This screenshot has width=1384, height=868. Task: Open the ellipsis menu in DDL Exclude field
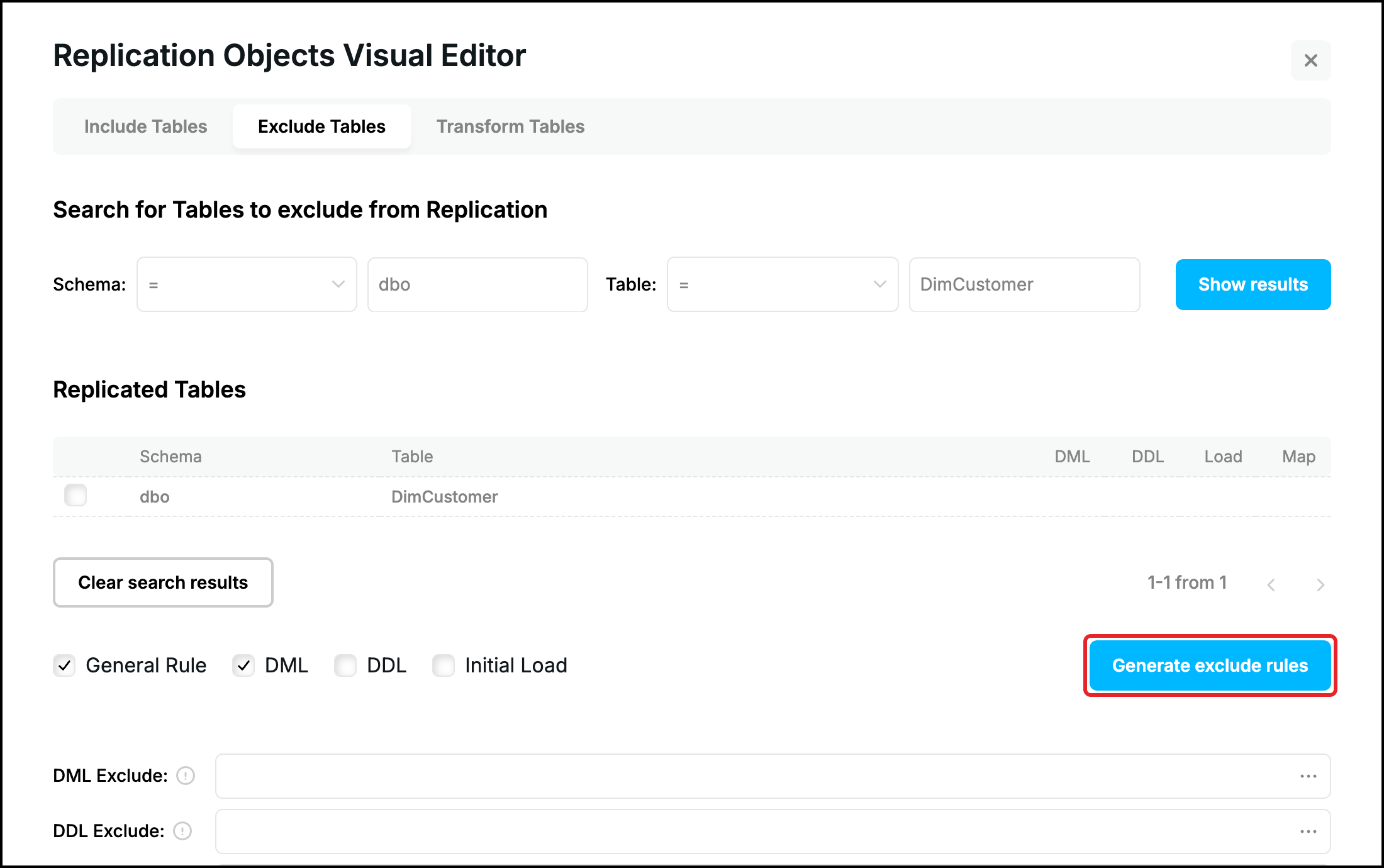click(x=1308, y=831)
